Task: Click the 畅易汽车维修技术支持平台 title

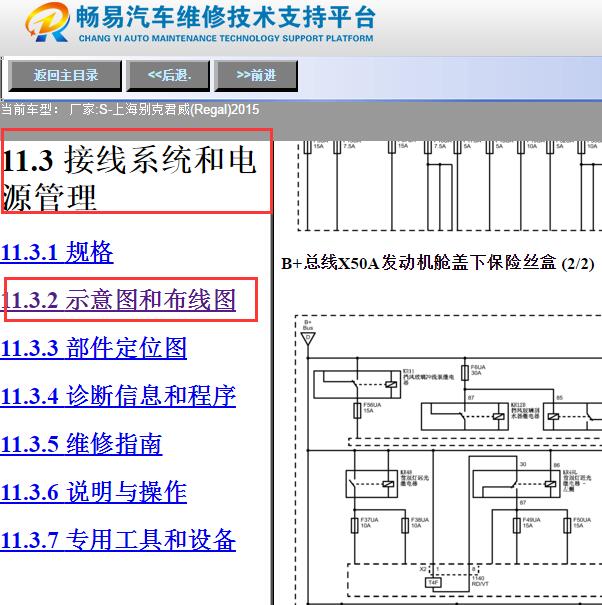Action: 225,17
